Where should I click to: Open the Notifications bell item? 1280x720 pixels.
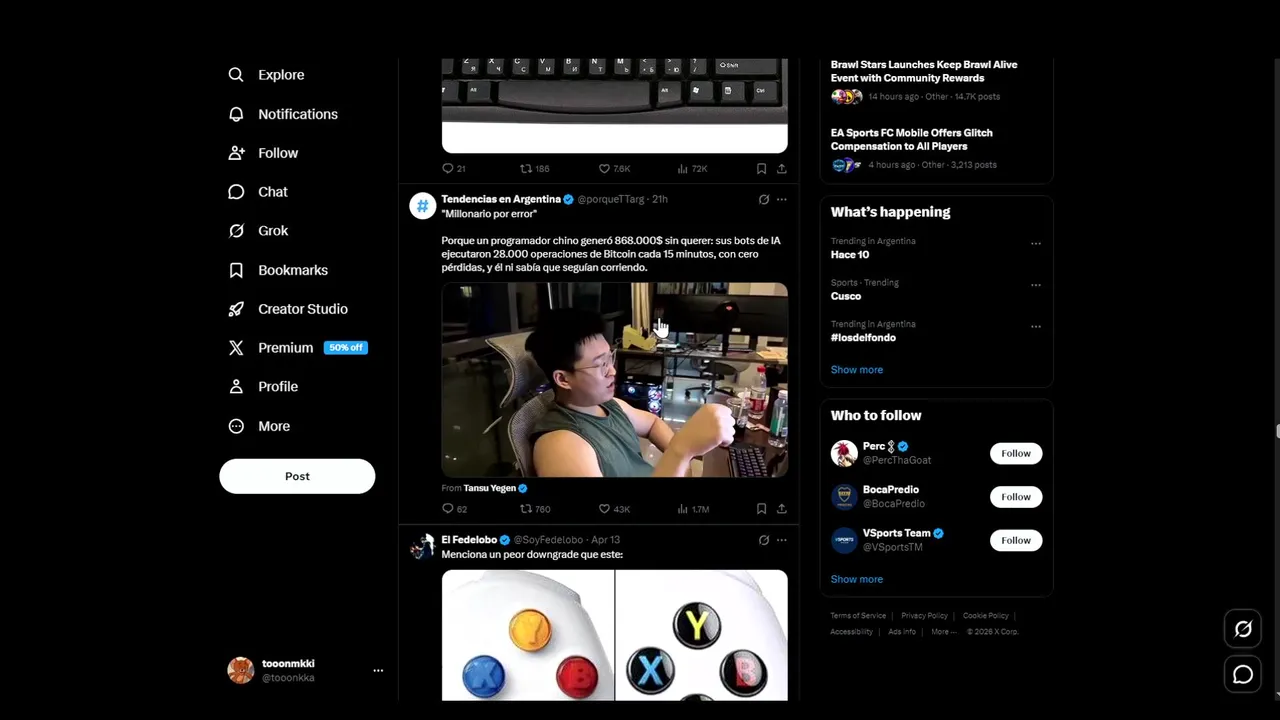[283, 114]
